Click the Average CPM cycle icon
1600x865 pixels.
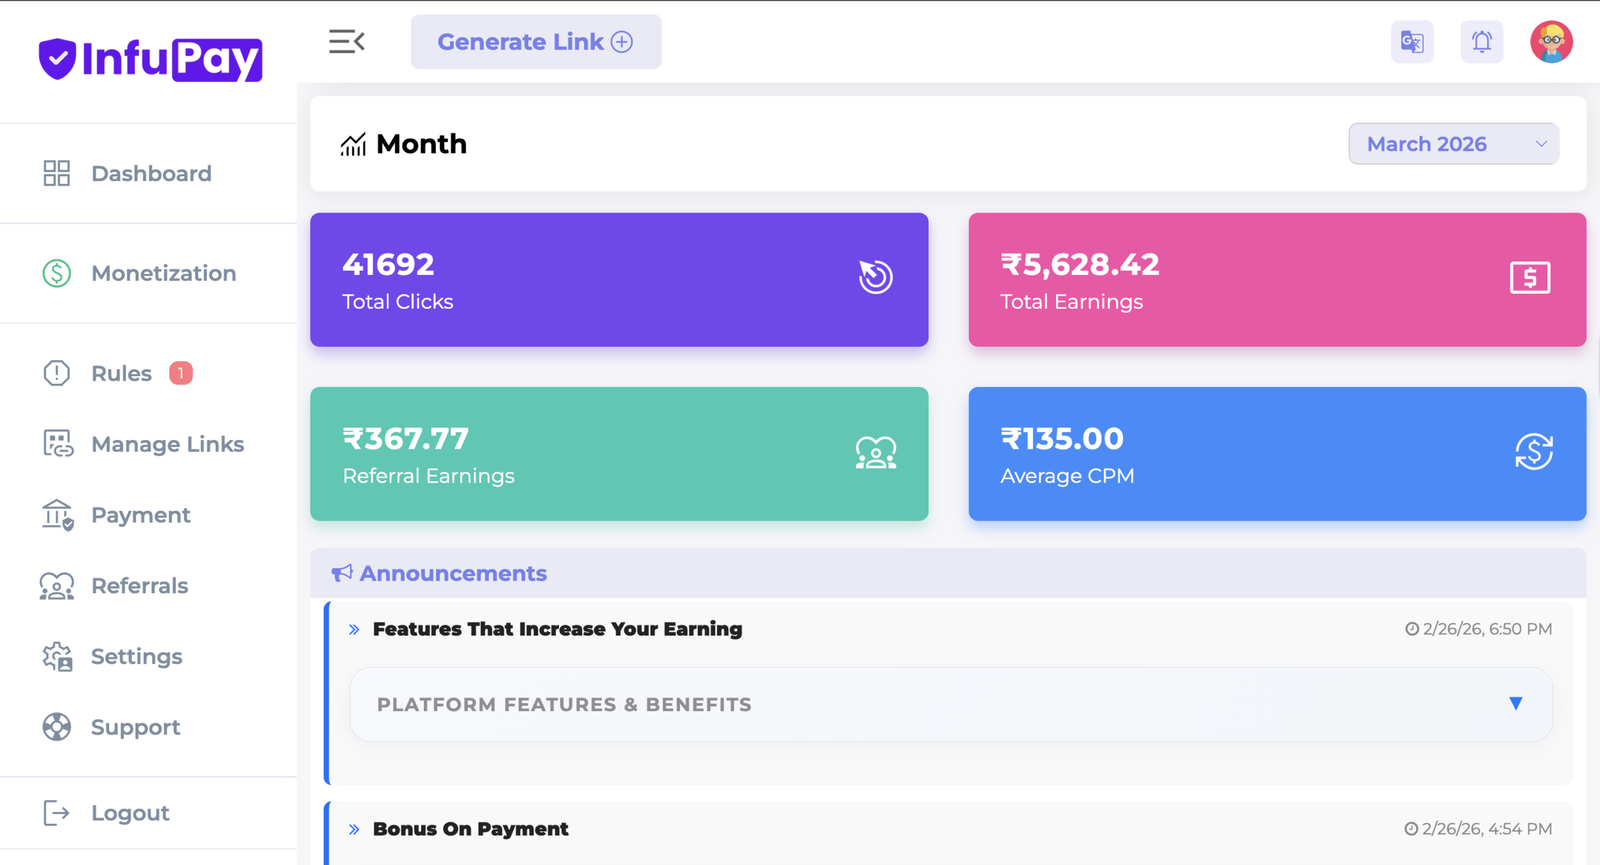[1533, 452]
